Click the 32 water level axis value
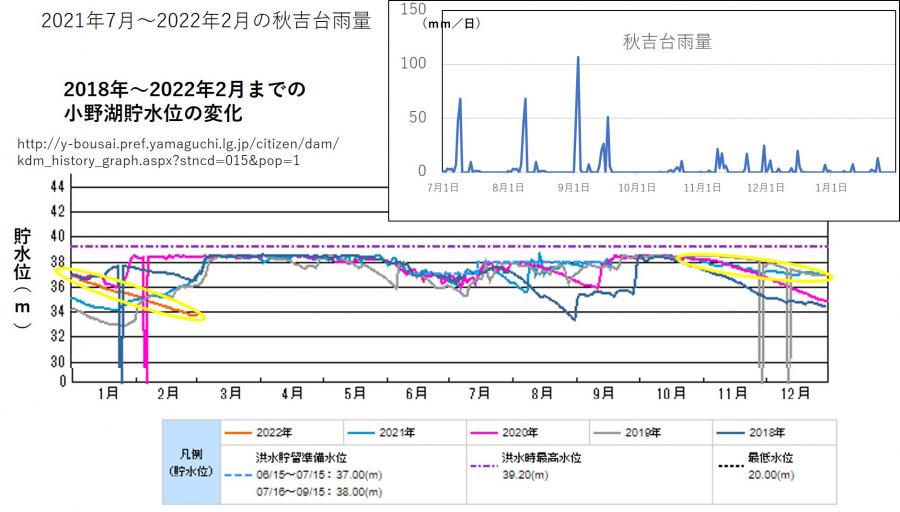The width and height of the screenshot is (900, 512). click(x=58, y=336)
